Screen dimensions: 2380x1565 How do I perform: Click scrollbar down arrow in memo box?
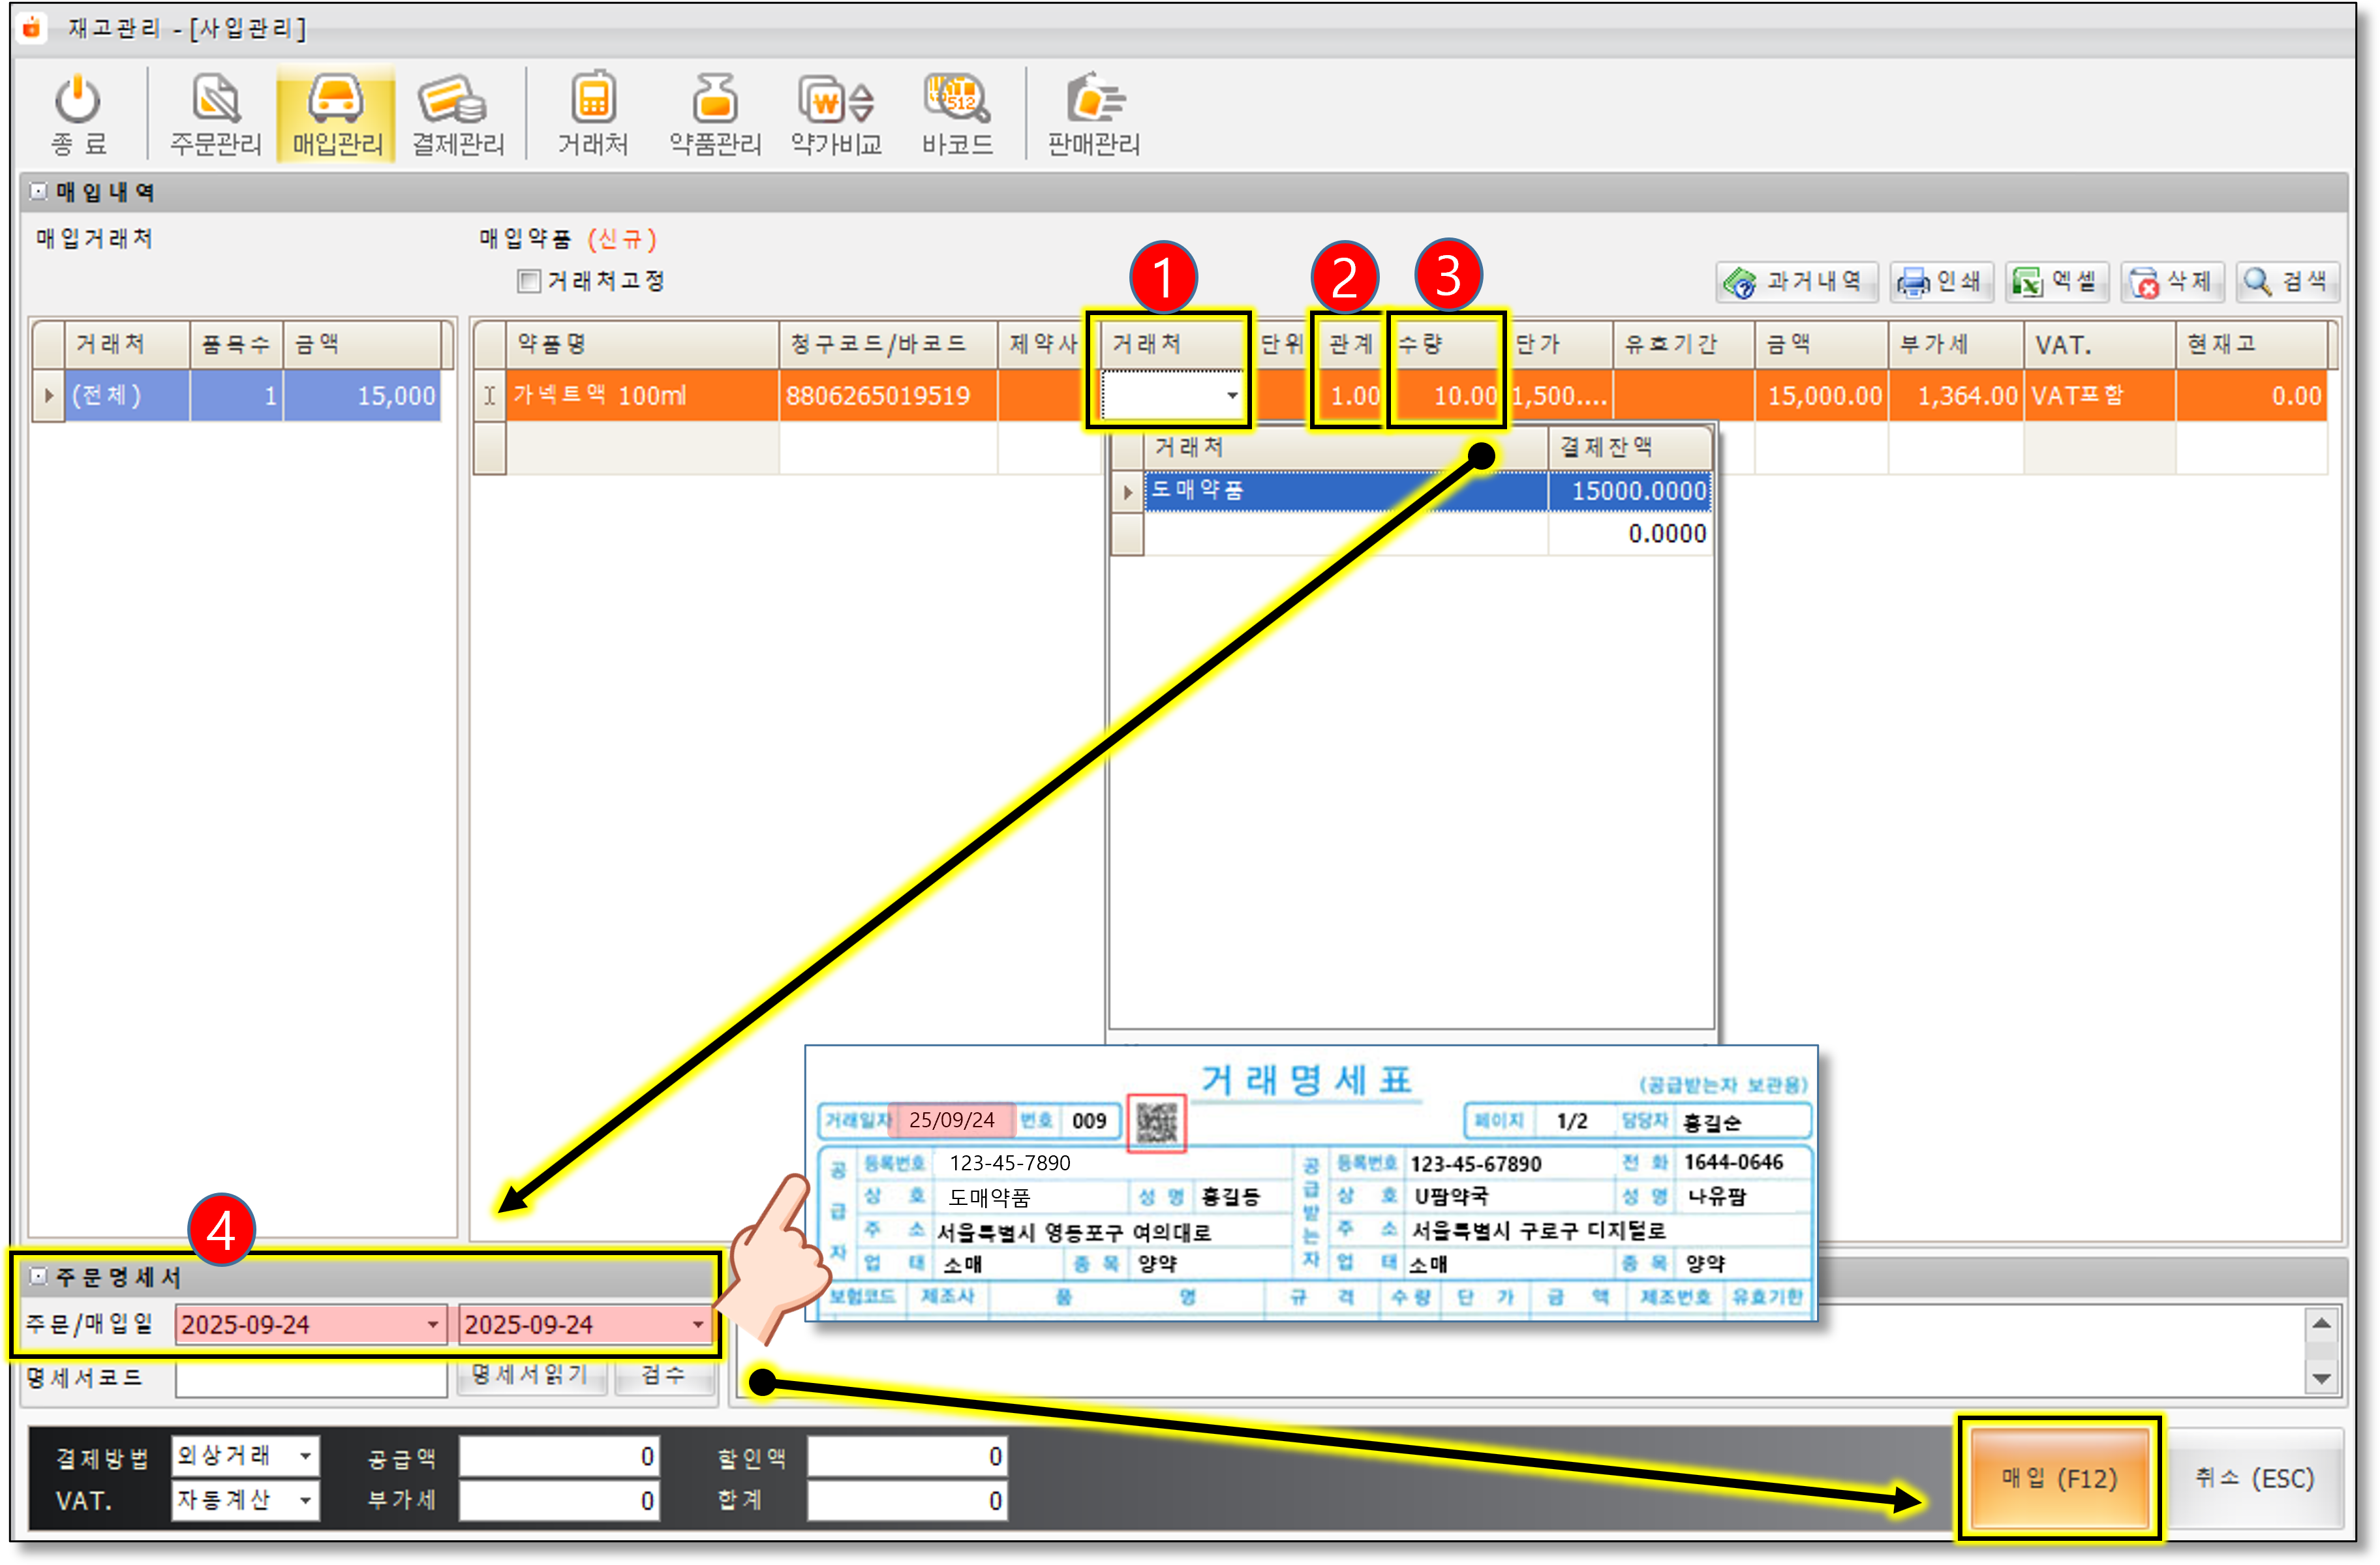pos(2321,1378)
